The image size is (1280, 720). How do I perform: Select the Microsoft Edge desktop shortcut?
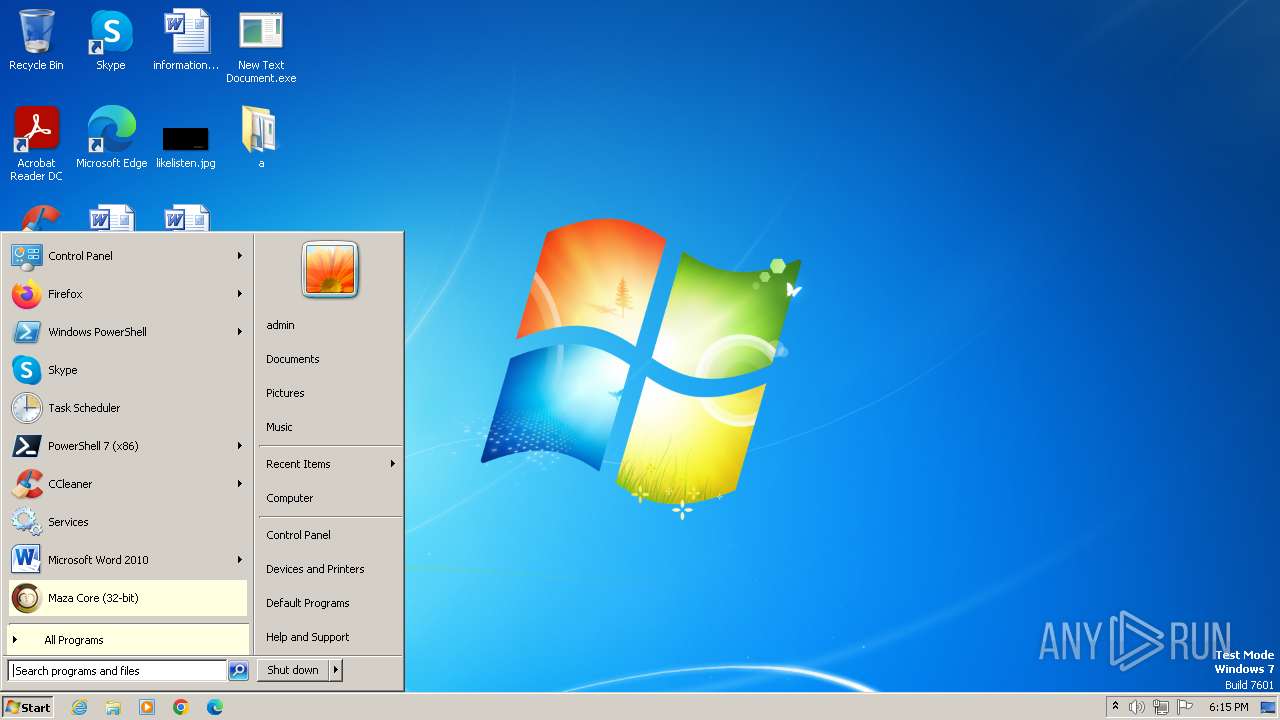click(x=111, y=138)
